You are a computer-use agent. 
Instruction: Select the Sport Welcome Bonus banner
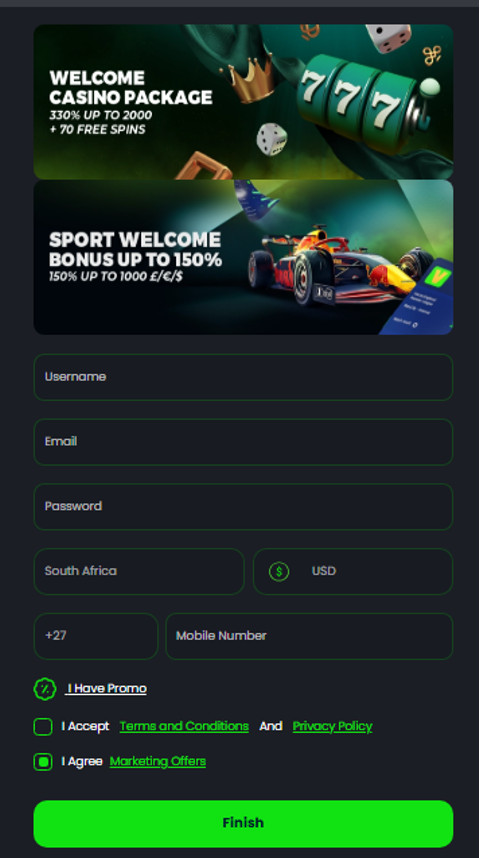pos(243,257)
